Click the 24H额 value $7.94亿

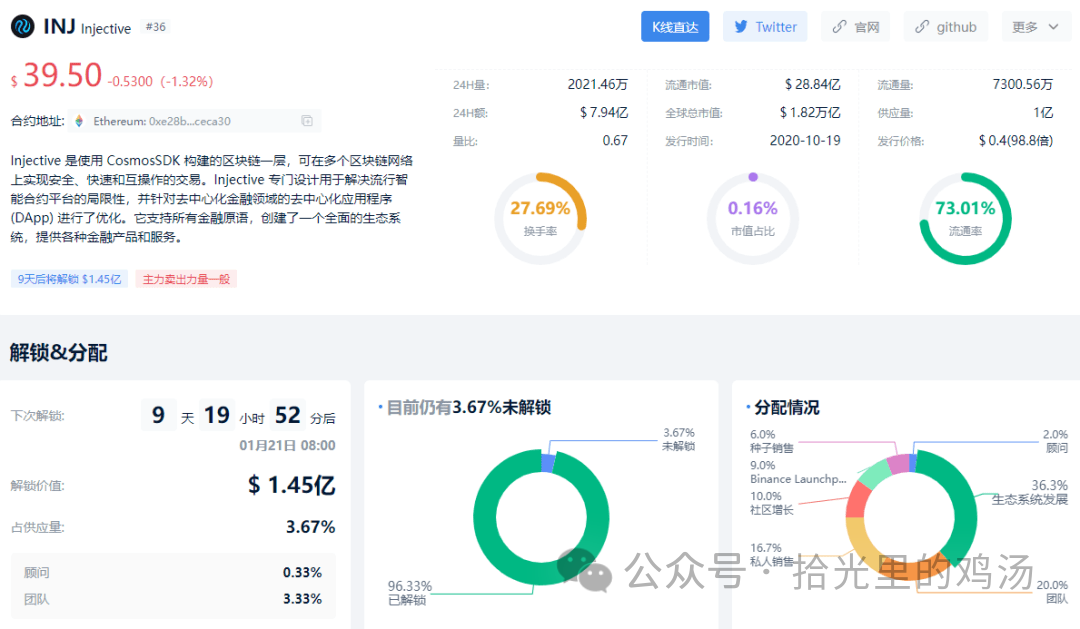604,112
